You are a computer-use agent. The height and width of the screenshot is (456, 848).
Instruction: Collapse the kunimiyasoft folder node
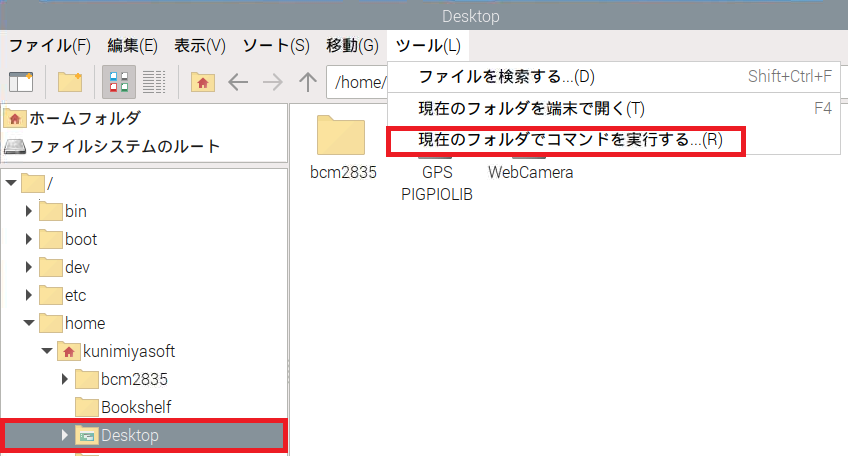(47, 351)
